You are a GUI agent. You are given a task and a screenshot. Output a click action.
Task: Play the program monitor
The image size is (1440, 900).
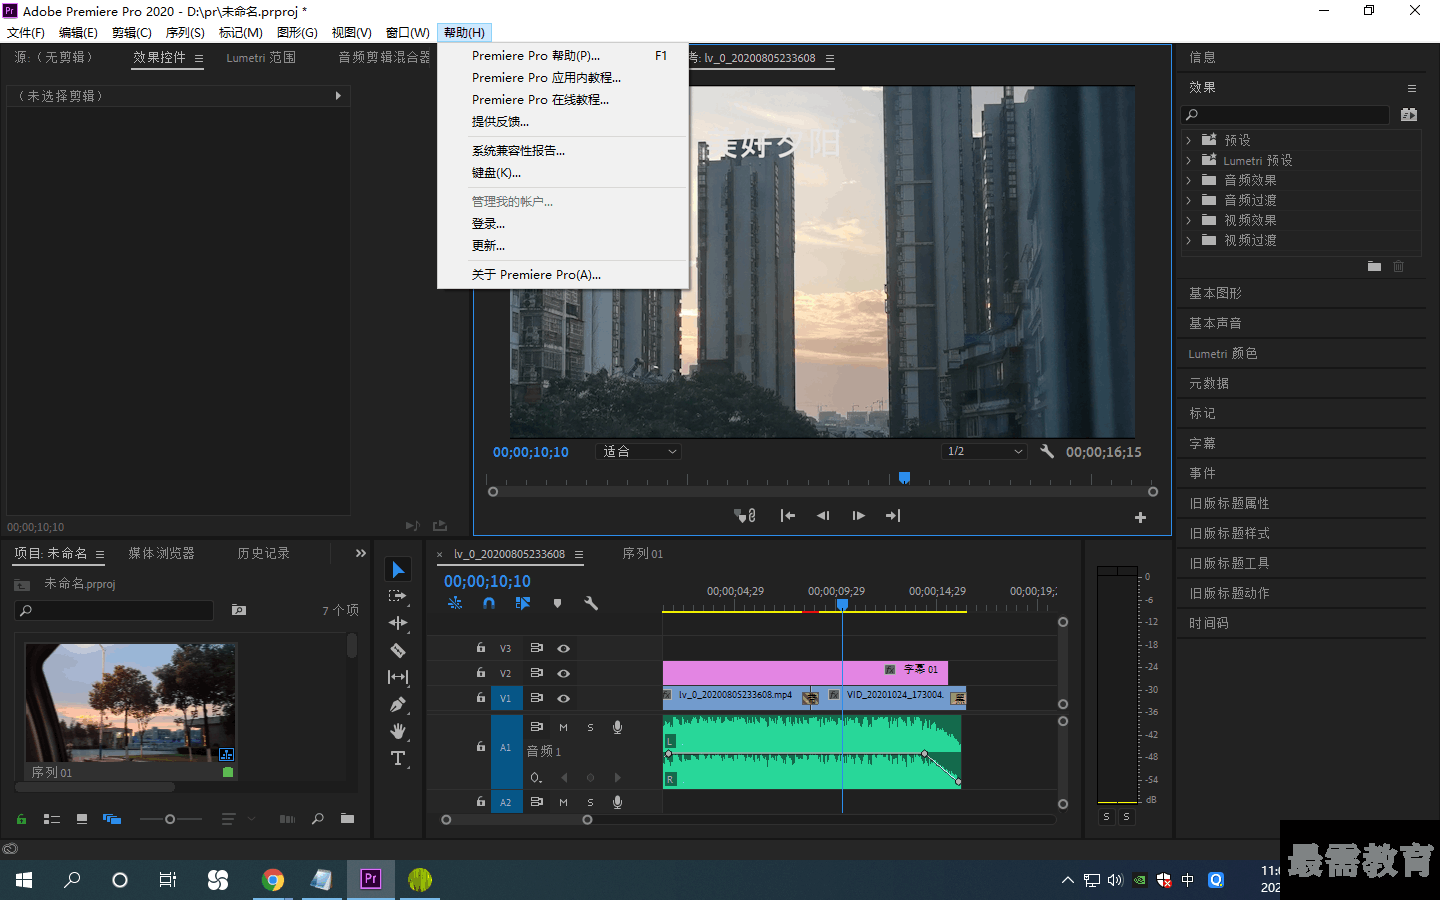(x=858, y=516)
